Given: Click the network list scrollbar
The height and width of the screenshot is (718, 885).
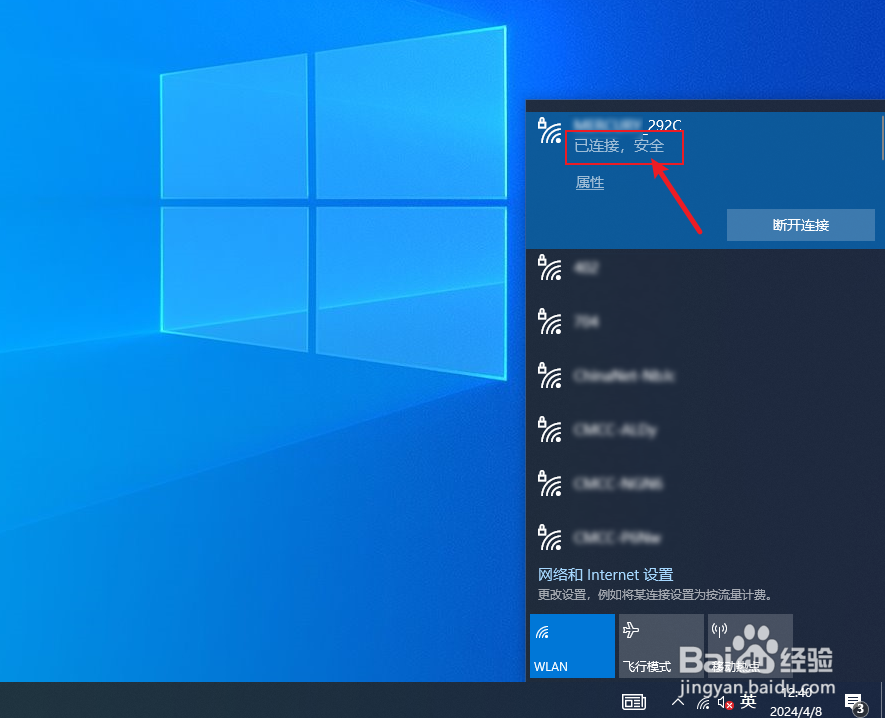Looking at the screenshot, I should (882, 138).
